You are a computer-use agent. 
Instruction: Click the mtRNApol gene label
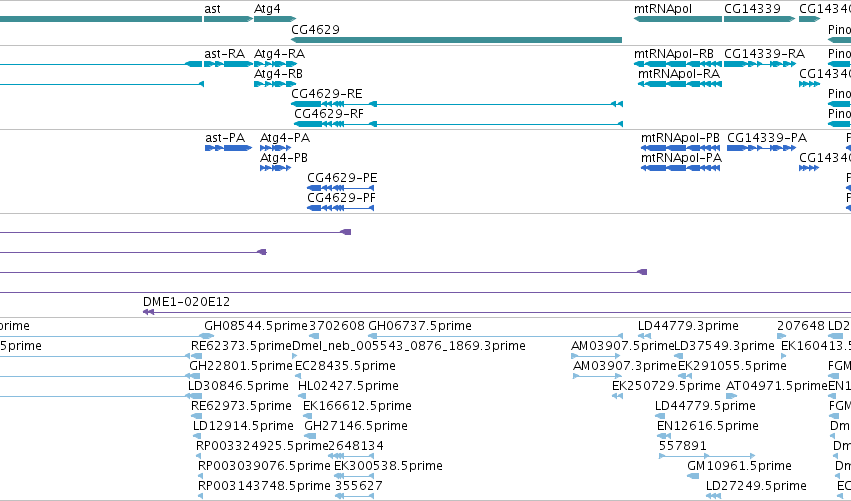[663, 9]
